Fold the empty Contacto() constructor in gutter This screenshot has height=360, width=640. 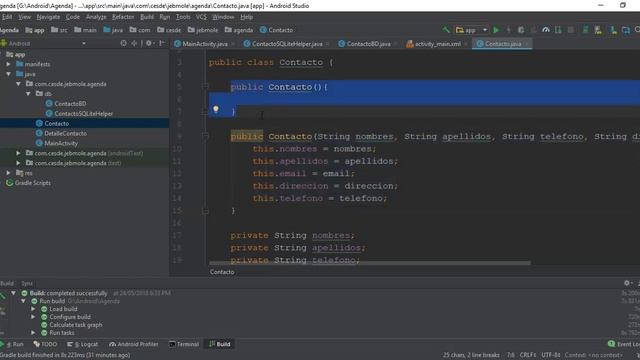[205, 87]
